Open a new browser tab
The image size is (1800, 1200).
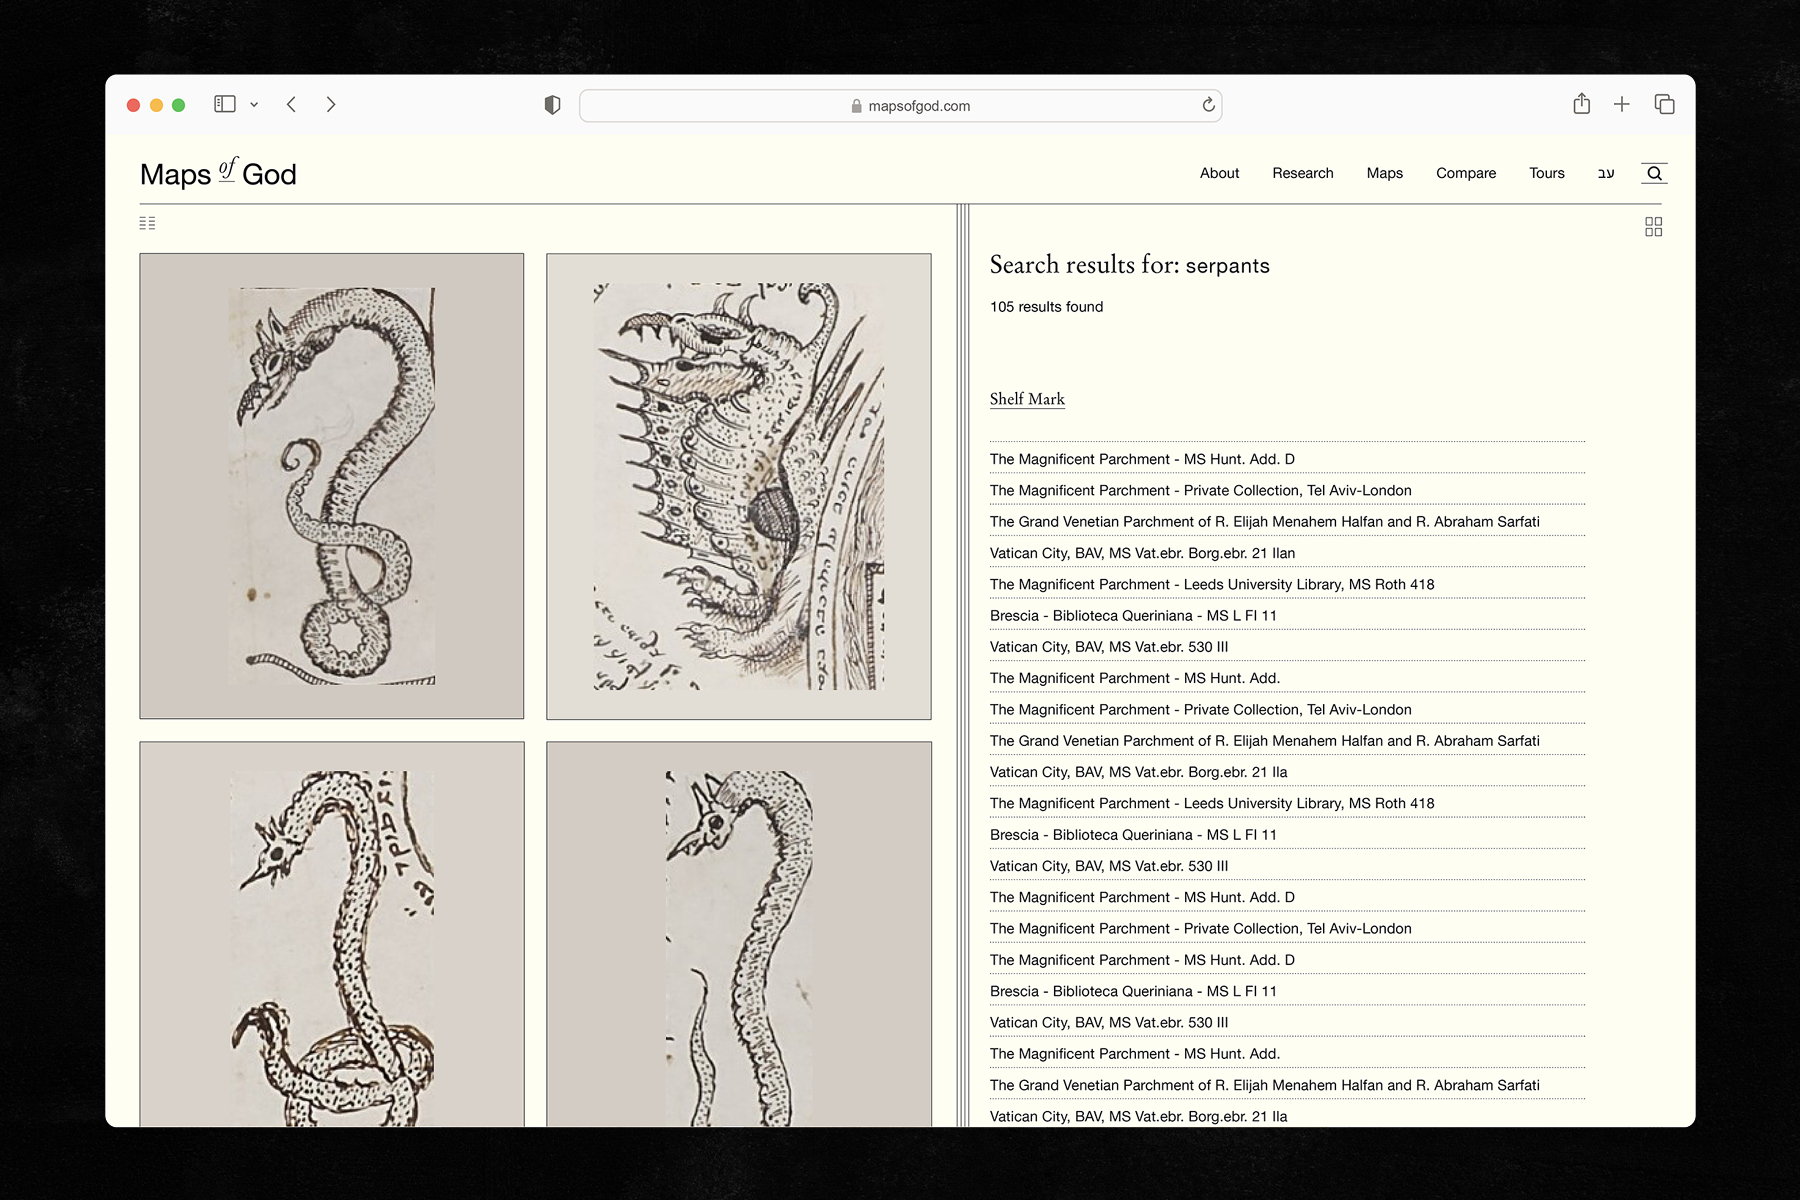pyautogui.click(x=1621, y=104)
